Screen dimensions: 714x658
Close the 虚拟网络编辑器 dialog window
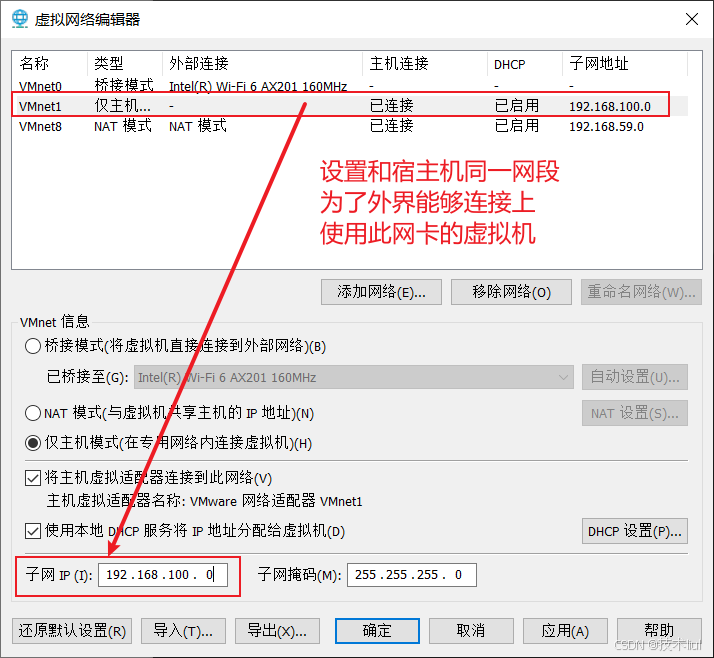pos(692,19)
